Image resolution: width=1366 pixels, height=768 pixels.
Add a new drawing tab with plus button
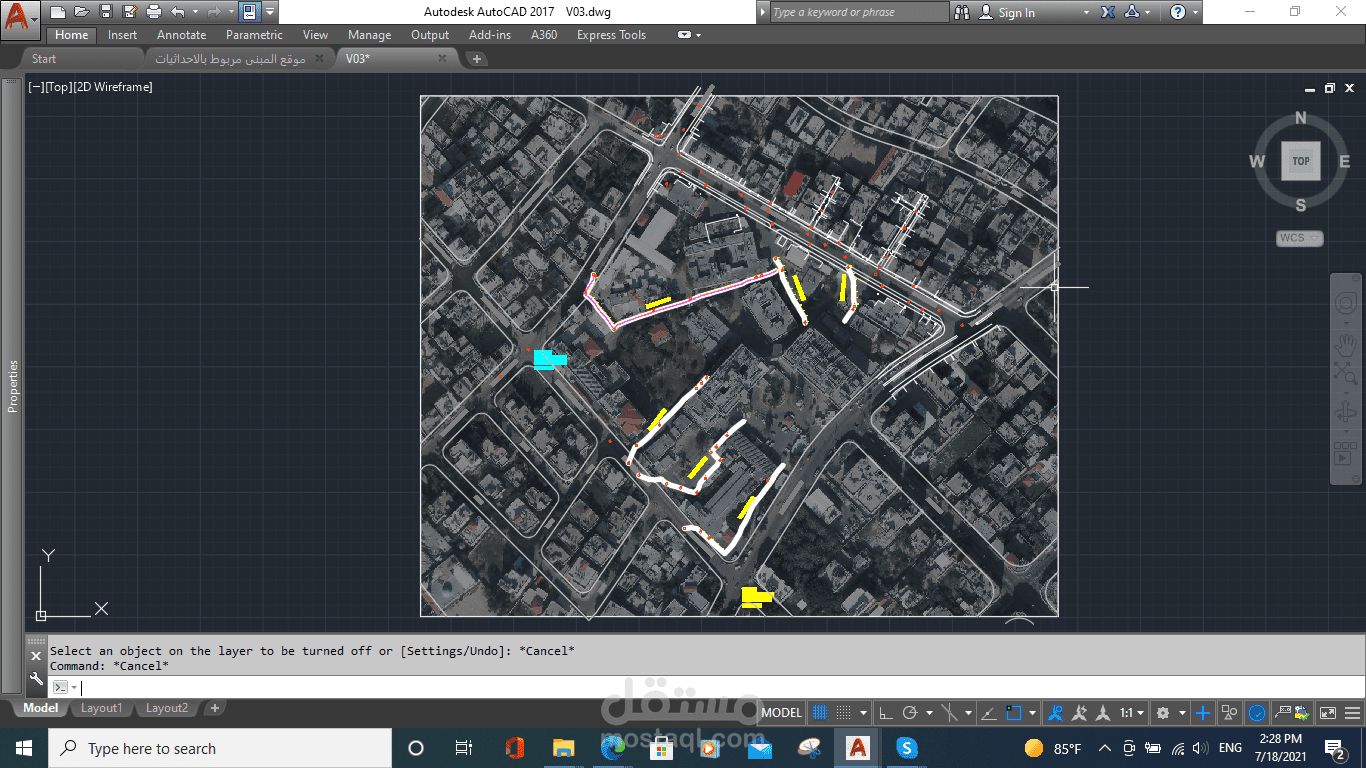click(477, 59)
